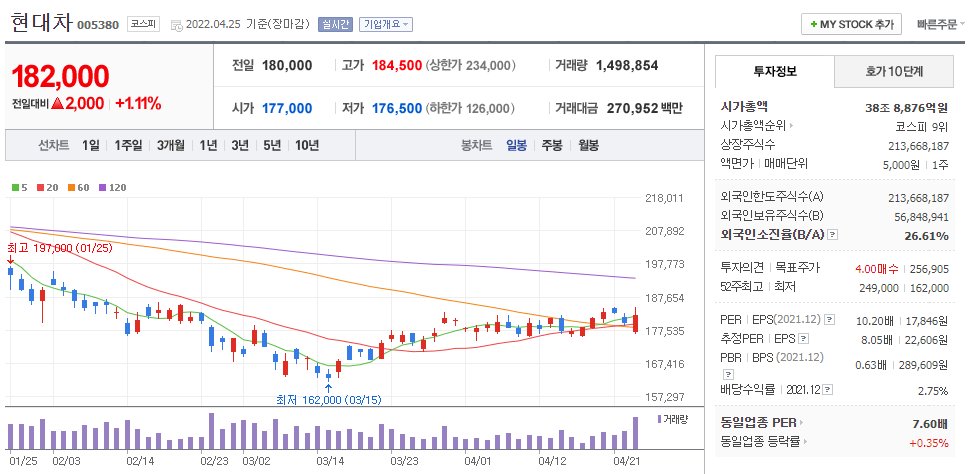Select the 3년 line chart period
Viewport: 970px width, 474px height.
pyautogui.click(x=240, y=145)
